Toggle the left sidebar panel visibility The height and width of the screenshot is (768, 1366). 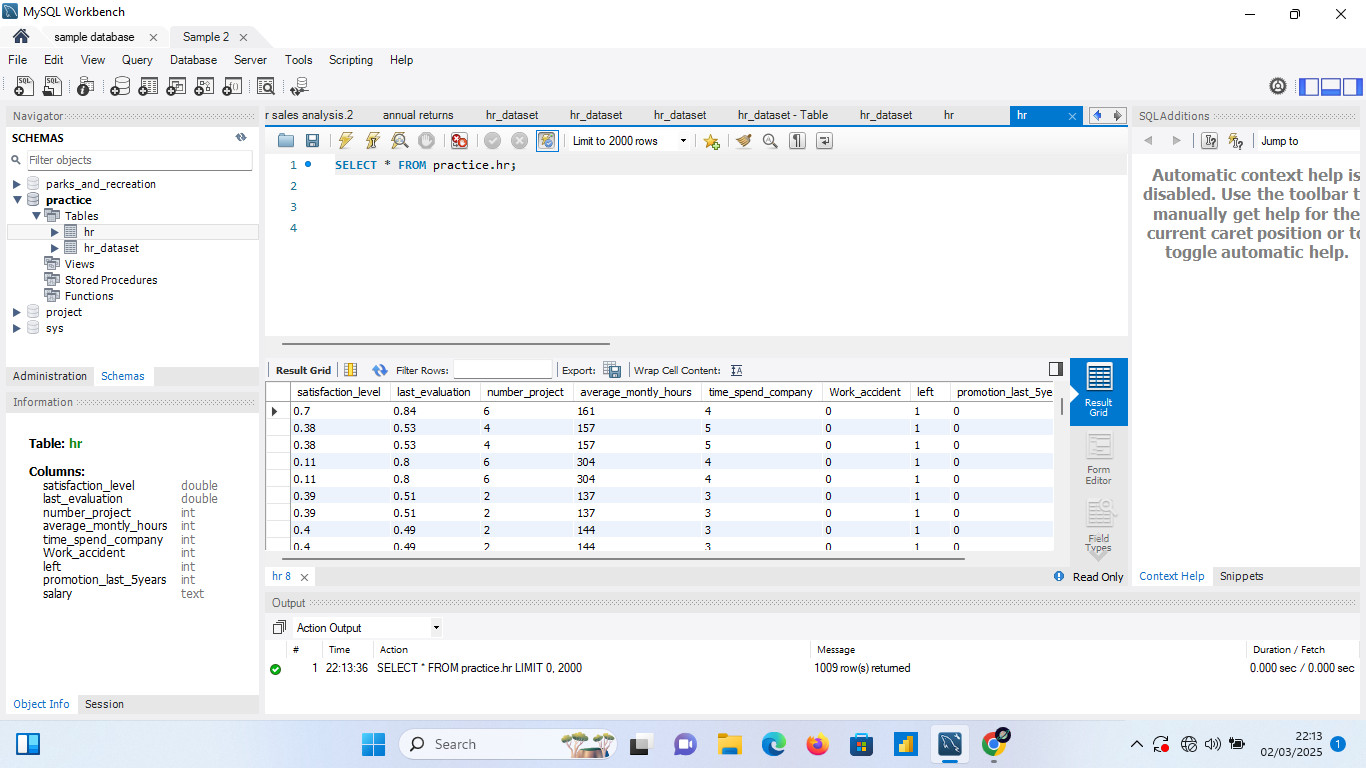[x=1309, y=87]
